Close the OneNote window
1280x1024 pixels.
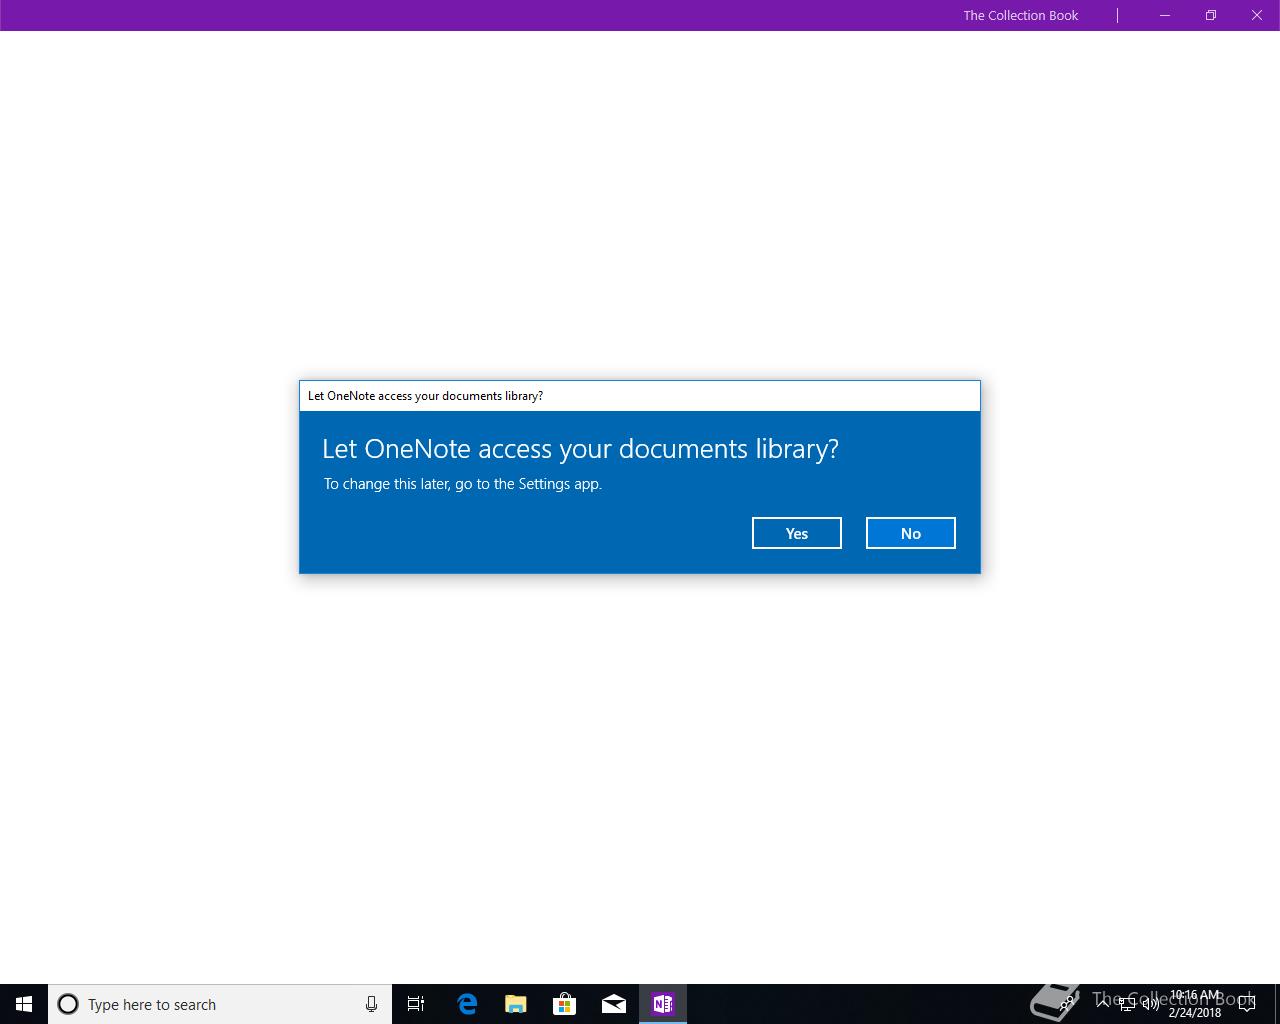pyautogui.click(x=1257, y=15)
